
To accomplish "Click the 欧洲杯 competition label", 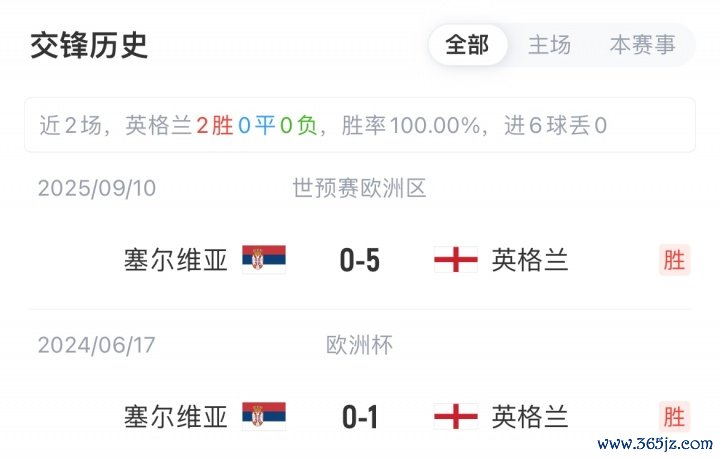I will (x=360, y=345).
